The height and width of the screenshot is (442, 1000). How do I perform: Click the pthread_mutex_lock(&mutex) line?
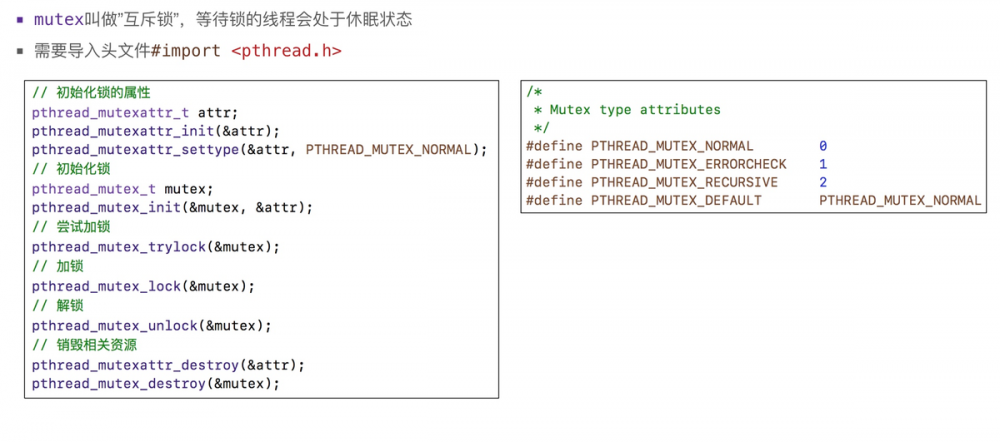pyautogui.click(x=143, y=285)
